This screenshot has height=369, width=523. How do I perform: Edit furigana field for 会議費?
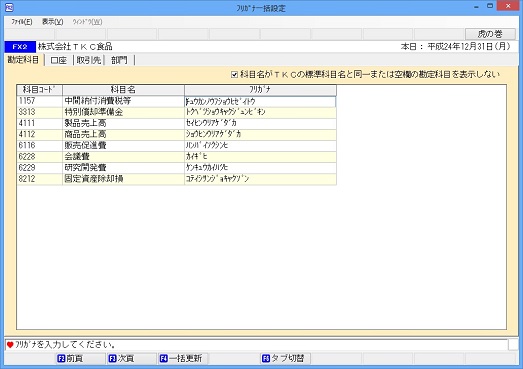(260, 156)
